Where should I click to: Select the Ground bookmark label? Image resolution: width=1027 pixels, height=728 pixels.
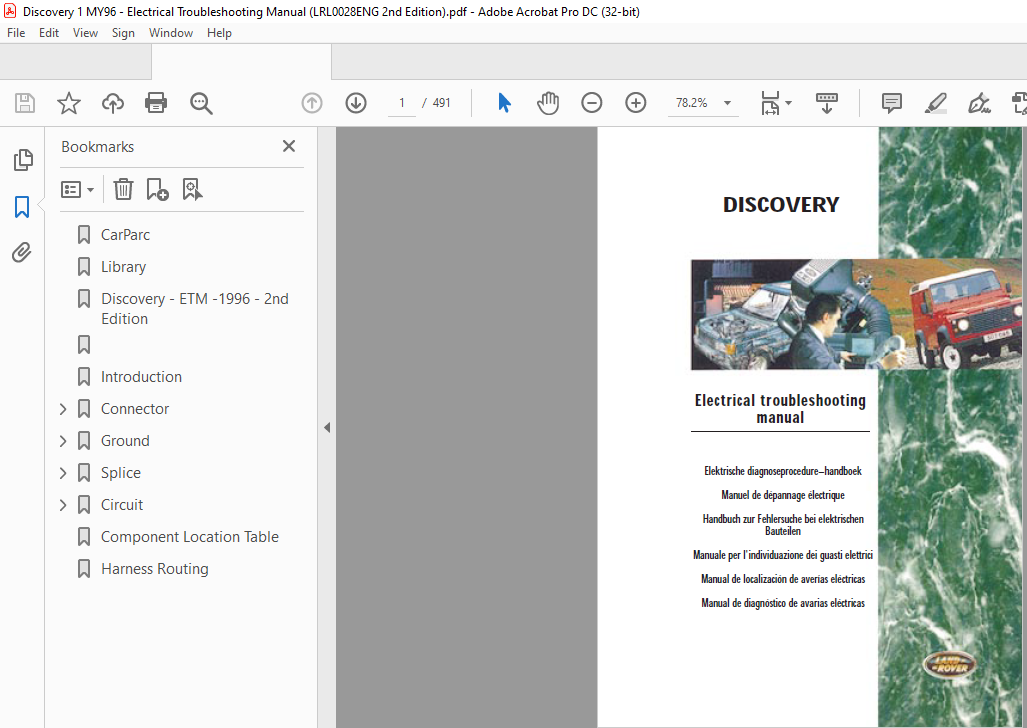point(125,441)
